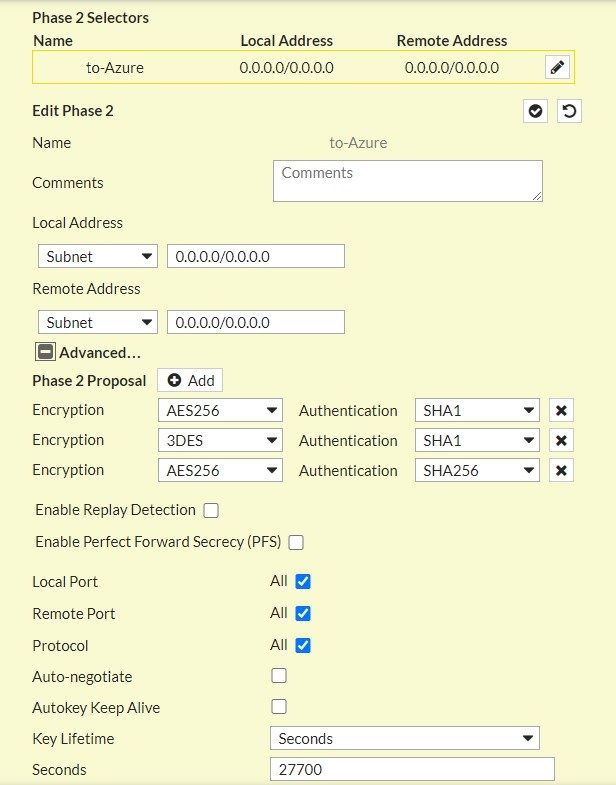Screen dimensions: 616x785
Task: Enable Perfect Forward Secrecy (PFS)
Action: [x=296, y=543]
